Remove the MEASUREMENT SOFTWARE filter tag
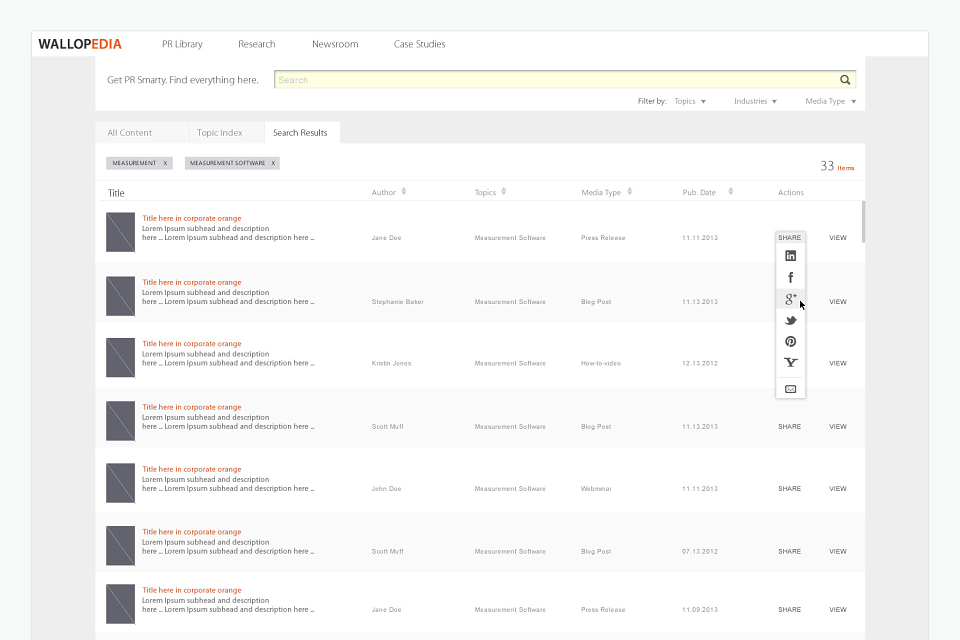960x640 pixels. pyautogui.click(x=273, y=163)
